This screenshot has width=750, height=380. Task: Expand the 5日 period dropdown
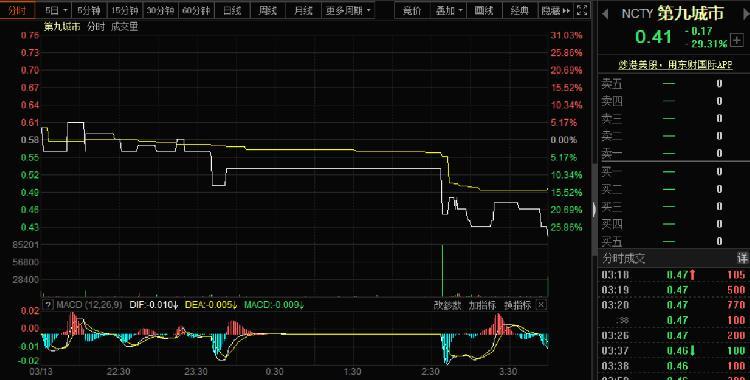click(x=56, y=11)
